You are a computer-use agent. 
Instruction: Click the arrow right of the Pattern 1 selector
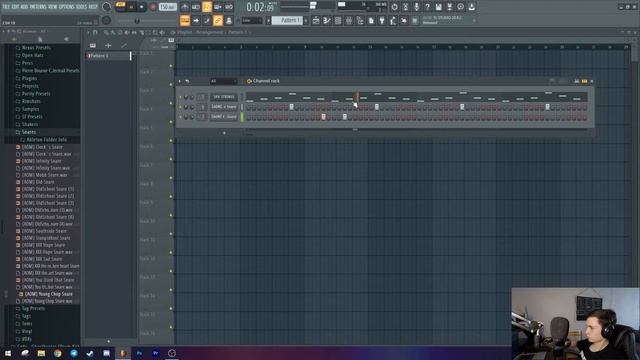click(306, 20)
